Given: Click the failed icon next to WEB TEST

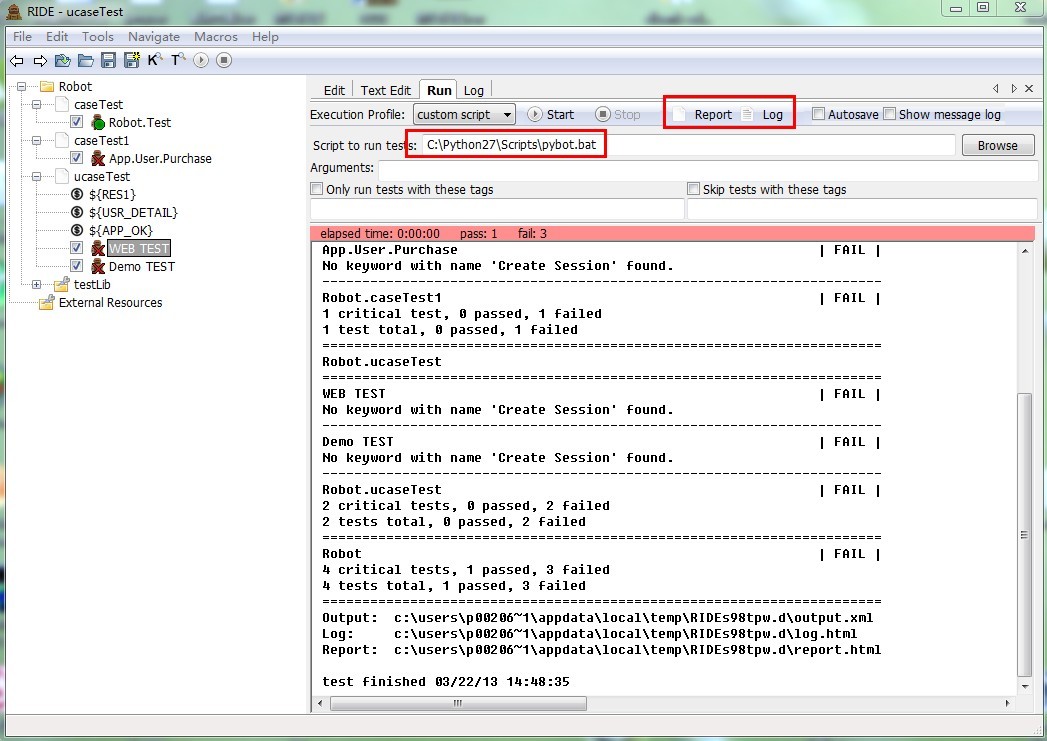Looking at the screenshot, I should point(98,248).
